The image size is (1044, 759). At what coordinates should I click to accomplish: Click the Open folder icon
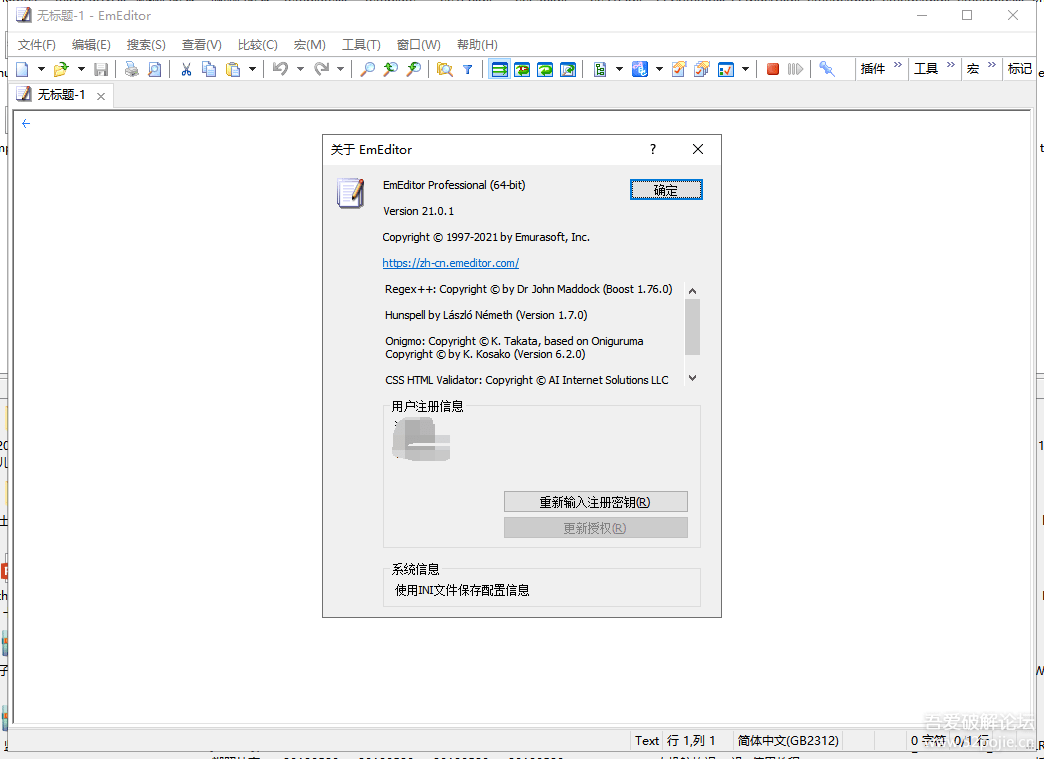61,69
